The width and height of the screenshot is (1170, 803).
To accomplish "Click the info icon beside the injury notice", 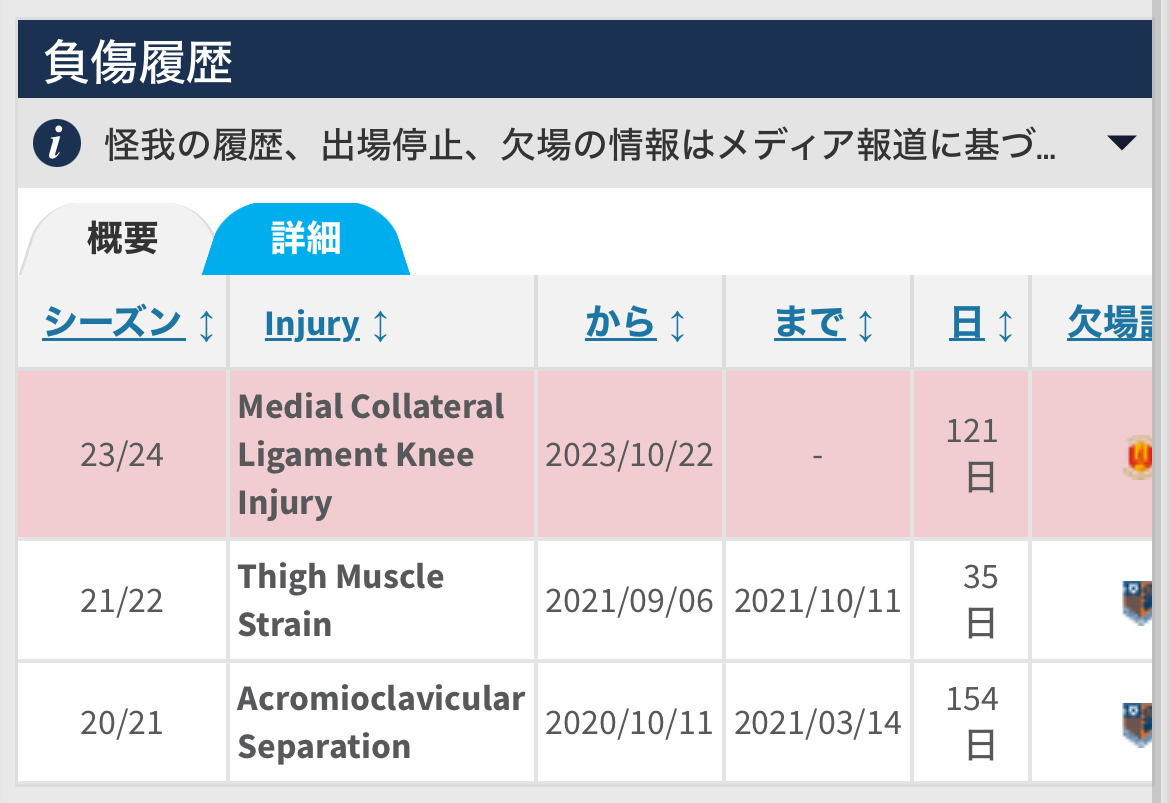I will (57, 143).
